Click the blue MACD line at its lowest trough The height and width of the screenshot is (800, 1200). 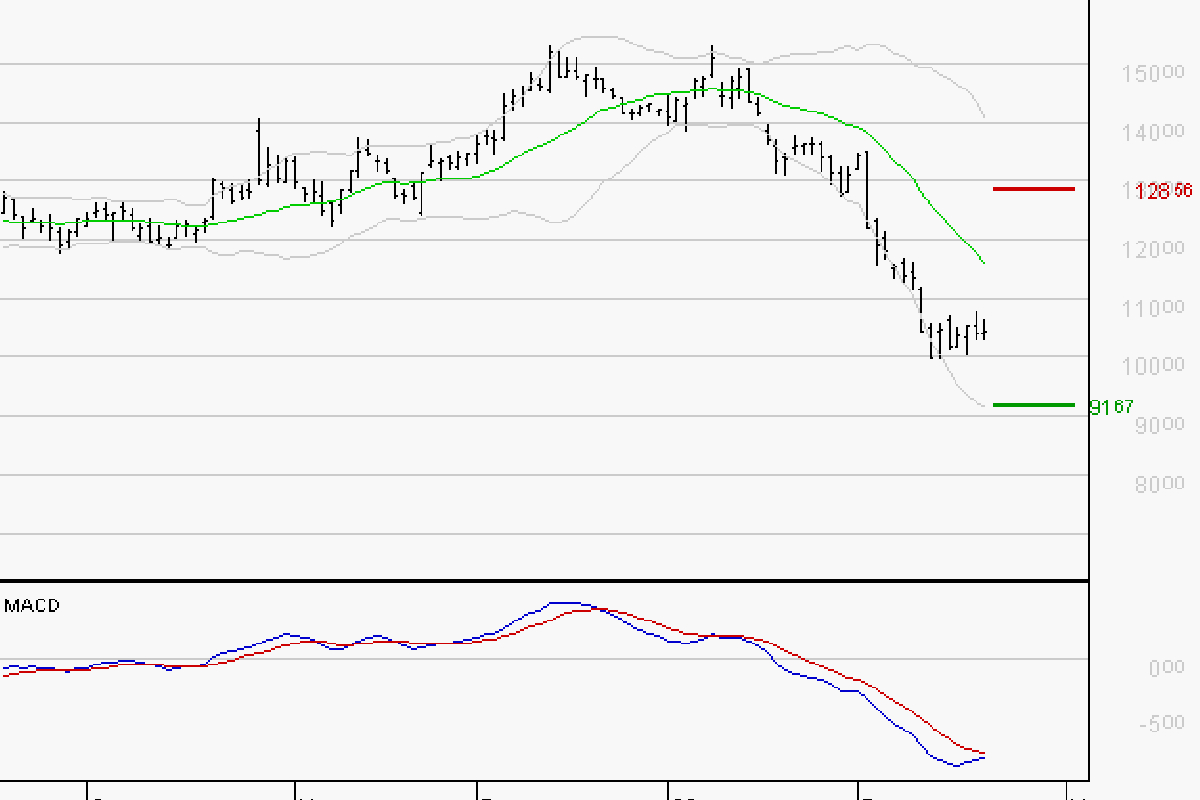[956, 766]
